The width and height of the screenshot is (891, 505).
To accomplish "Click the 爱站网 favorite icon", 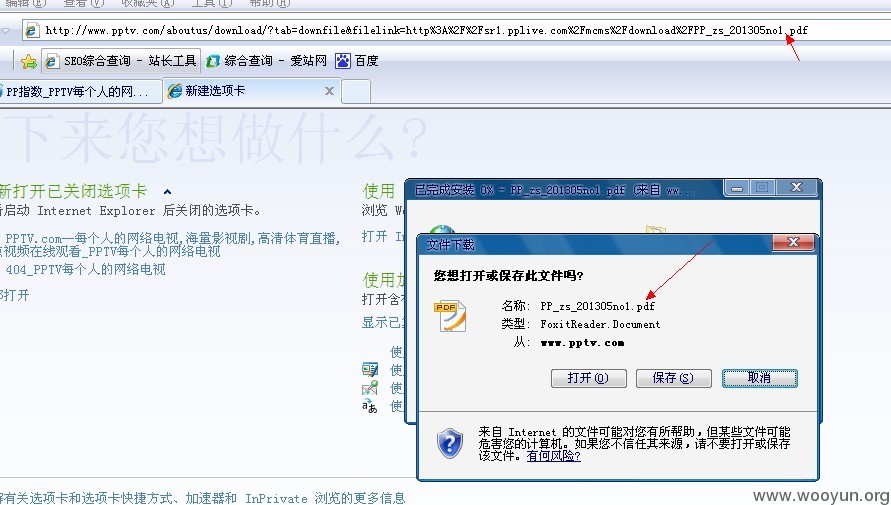I will 213,61.
